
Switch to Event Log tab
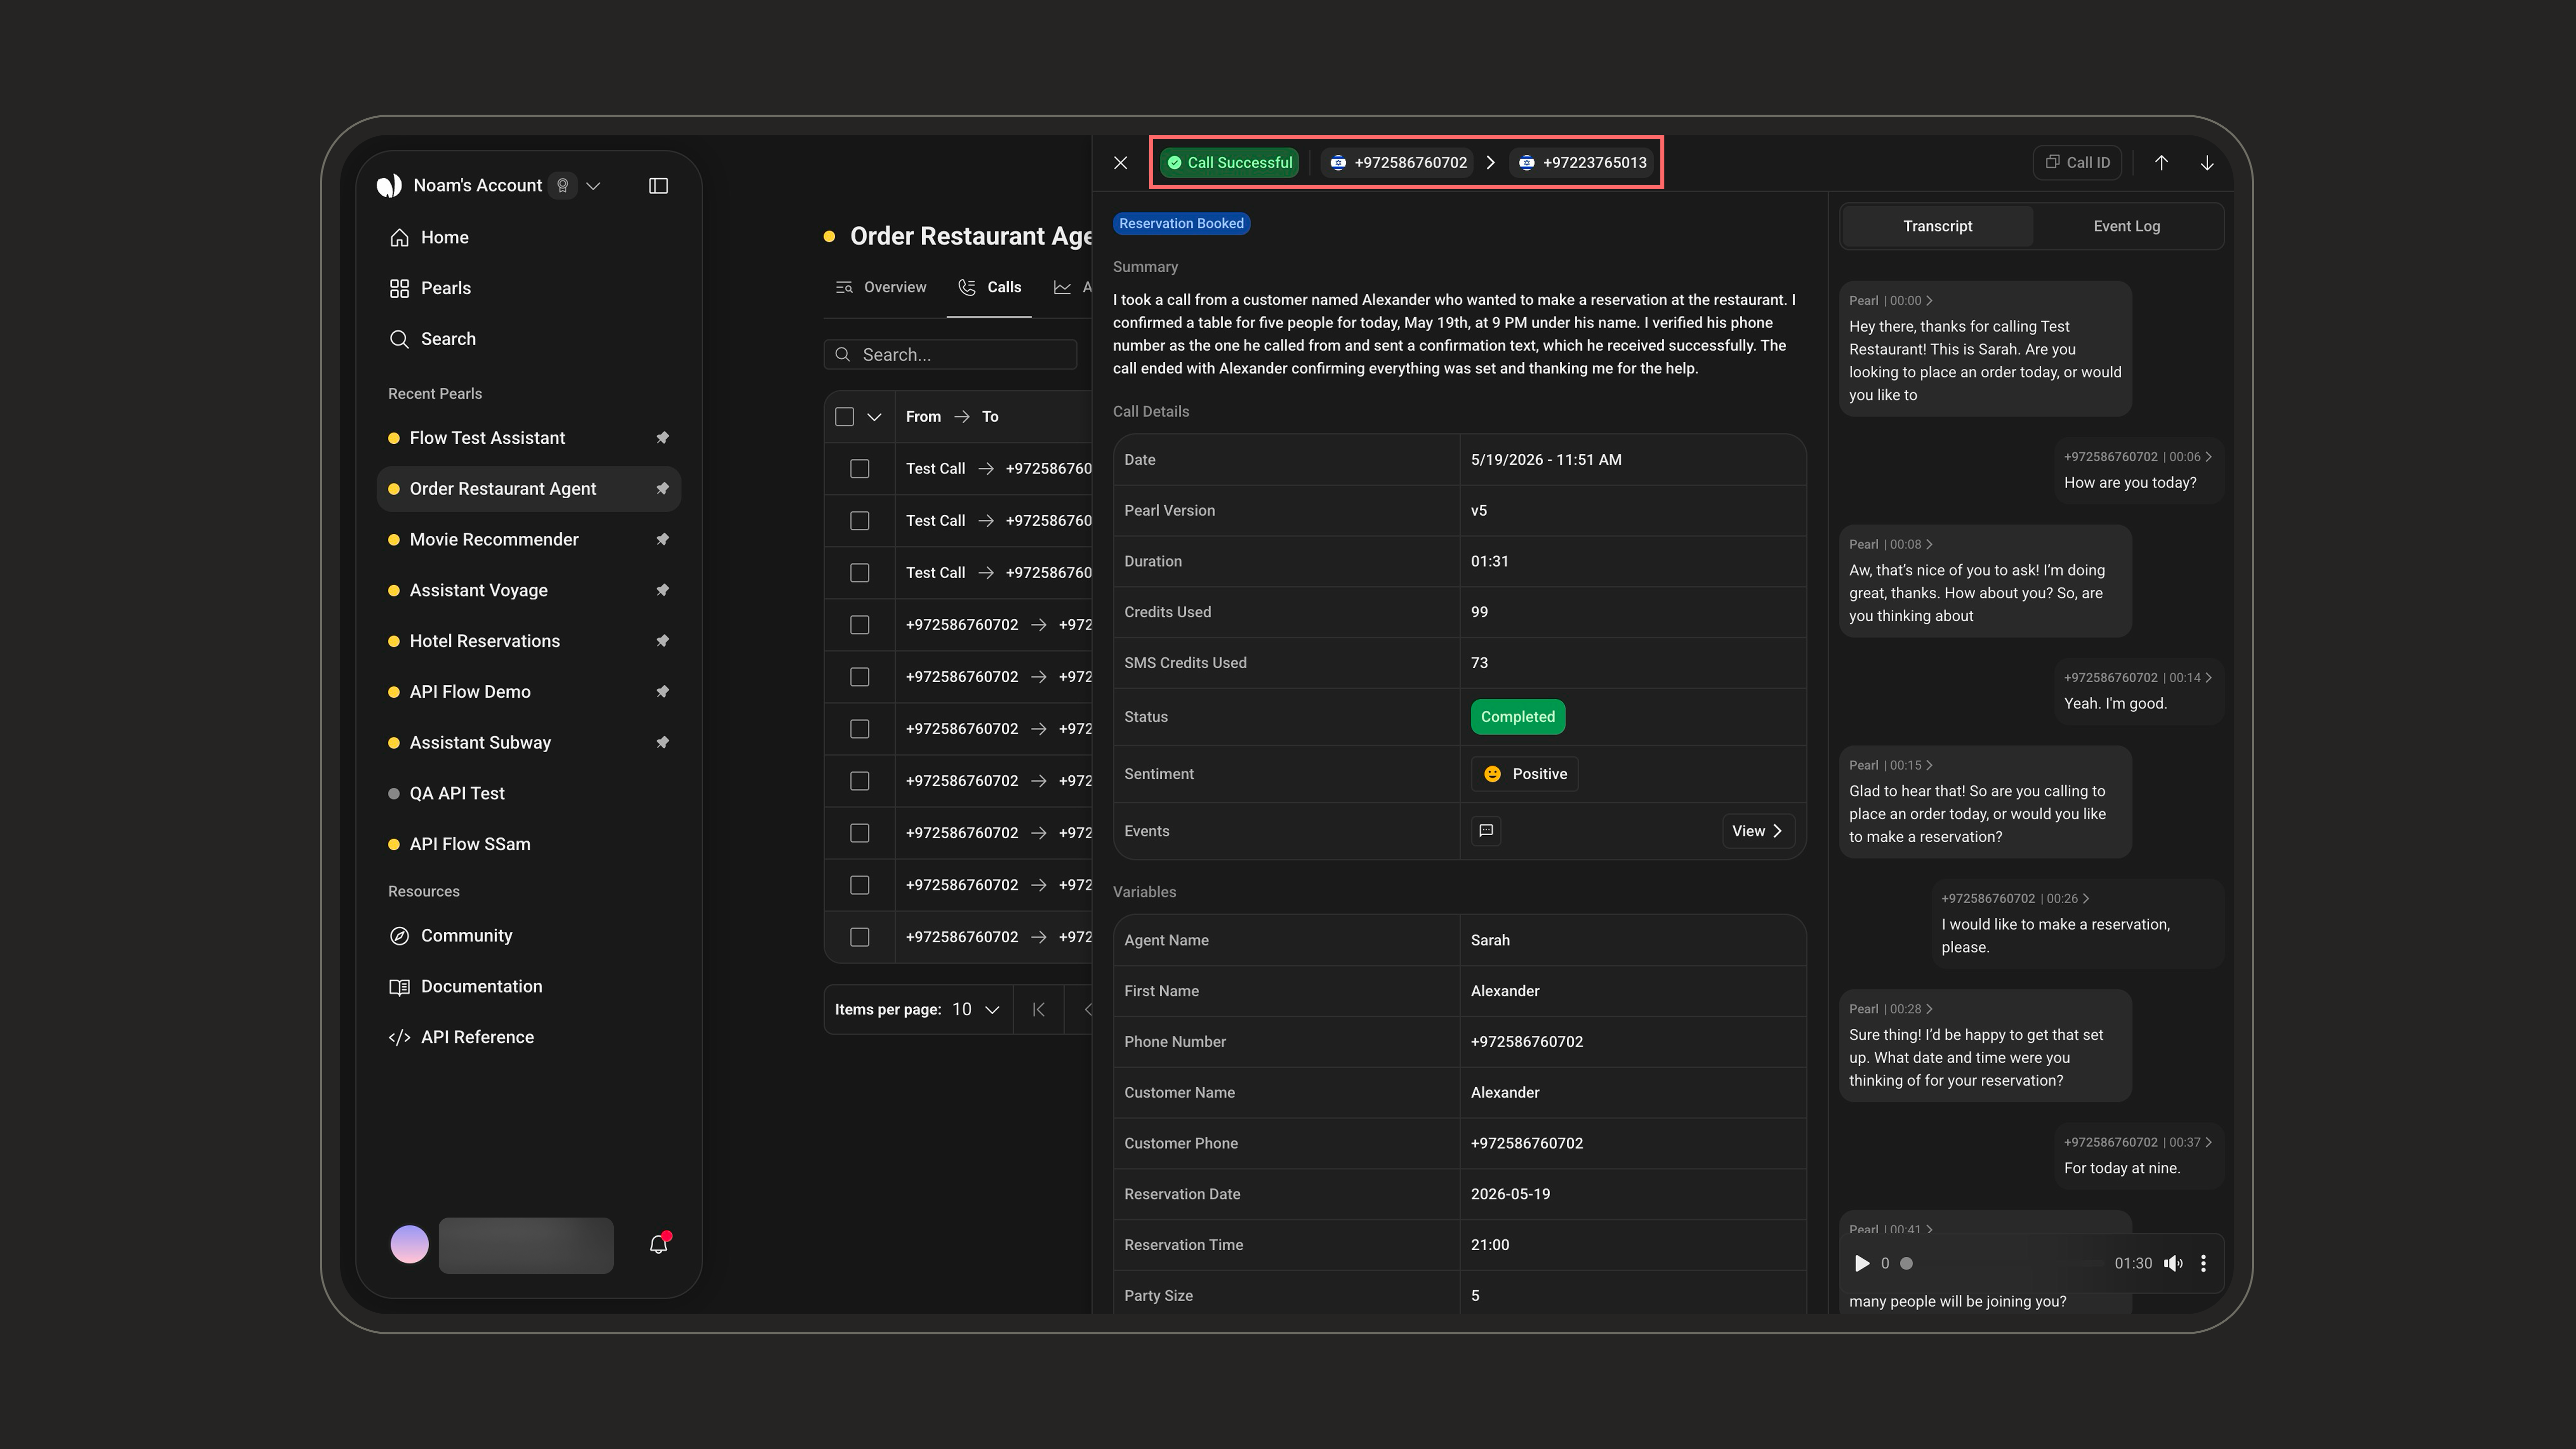pos(2126,226)
